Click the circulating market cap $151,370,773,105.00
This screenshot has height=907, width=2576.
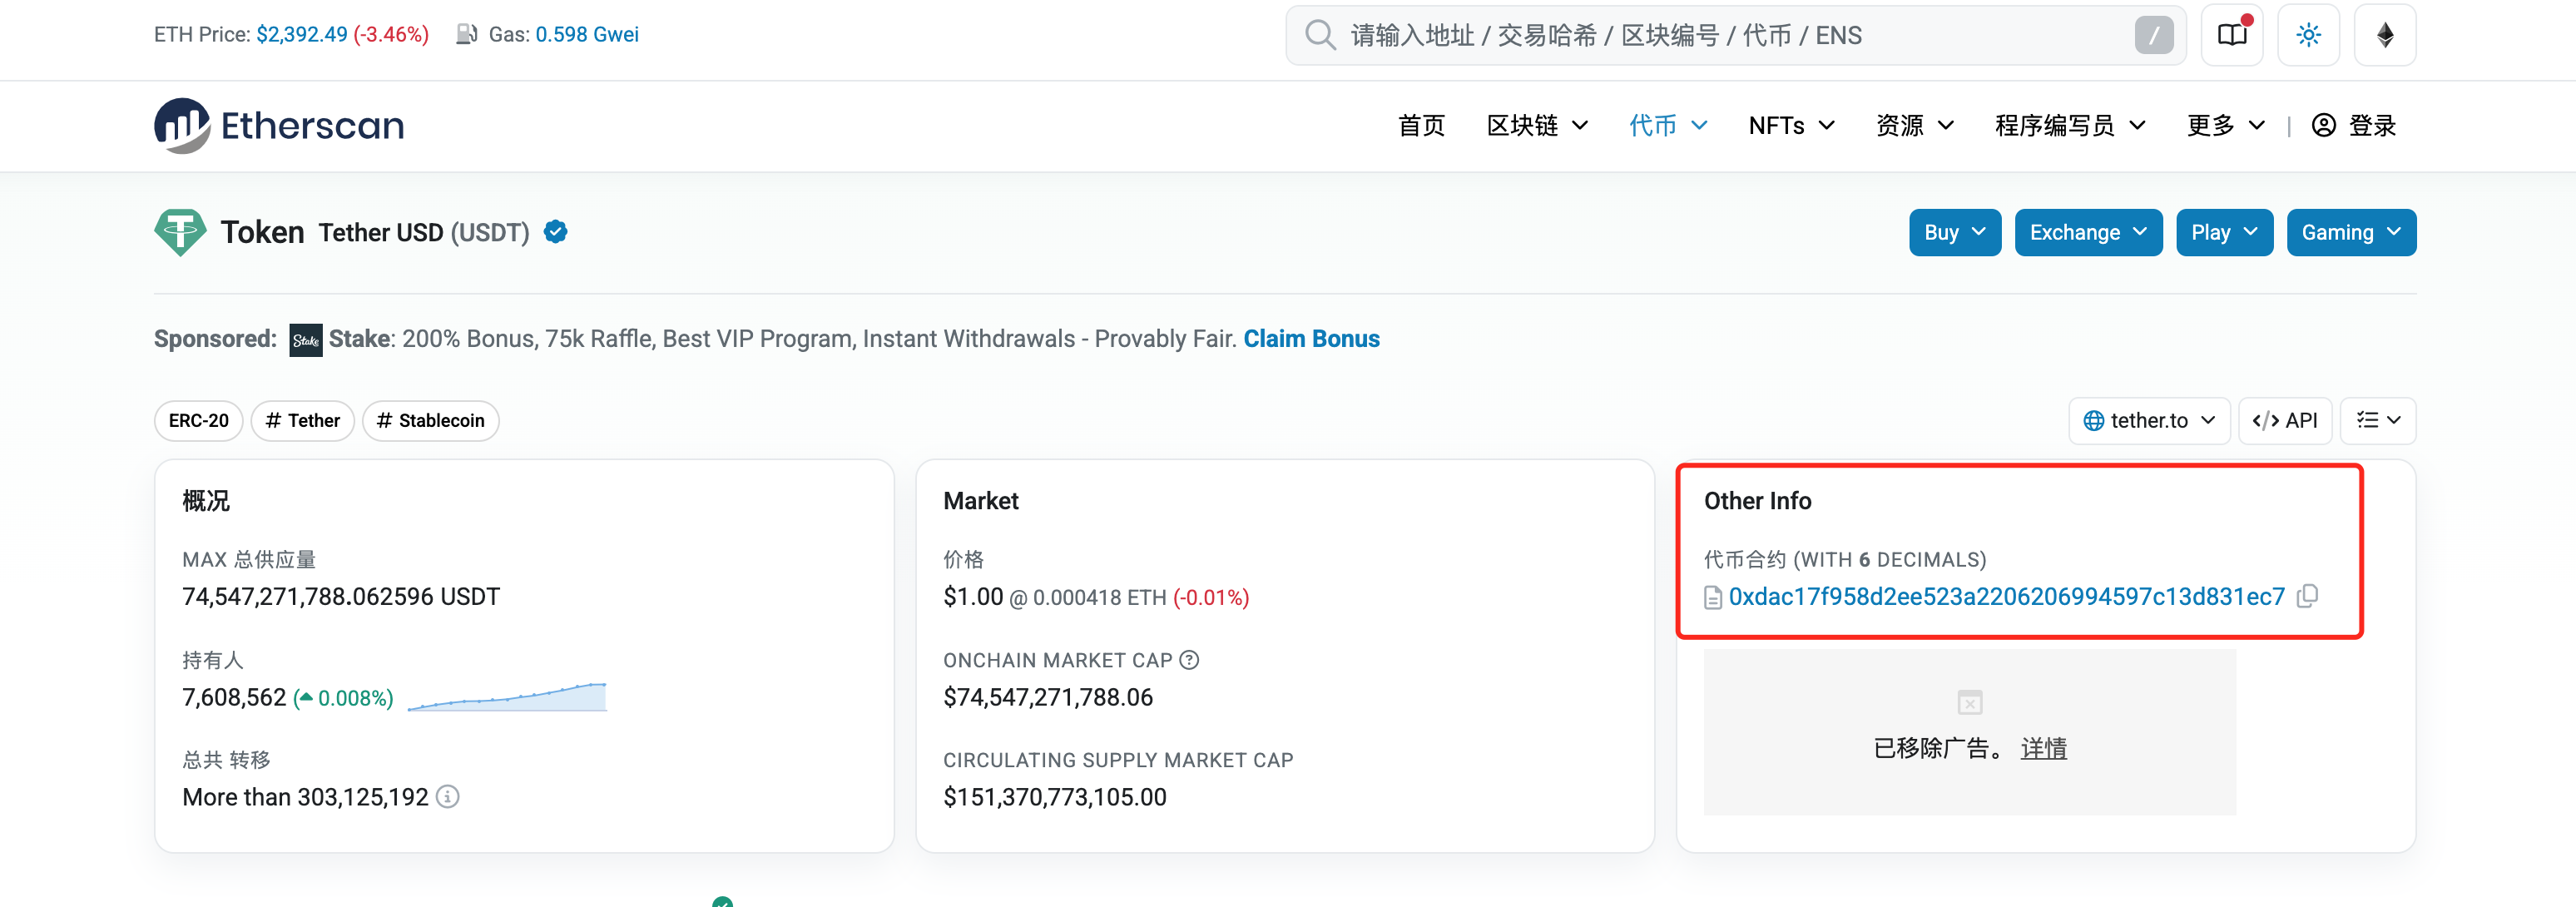click(x=1055, y=797)
